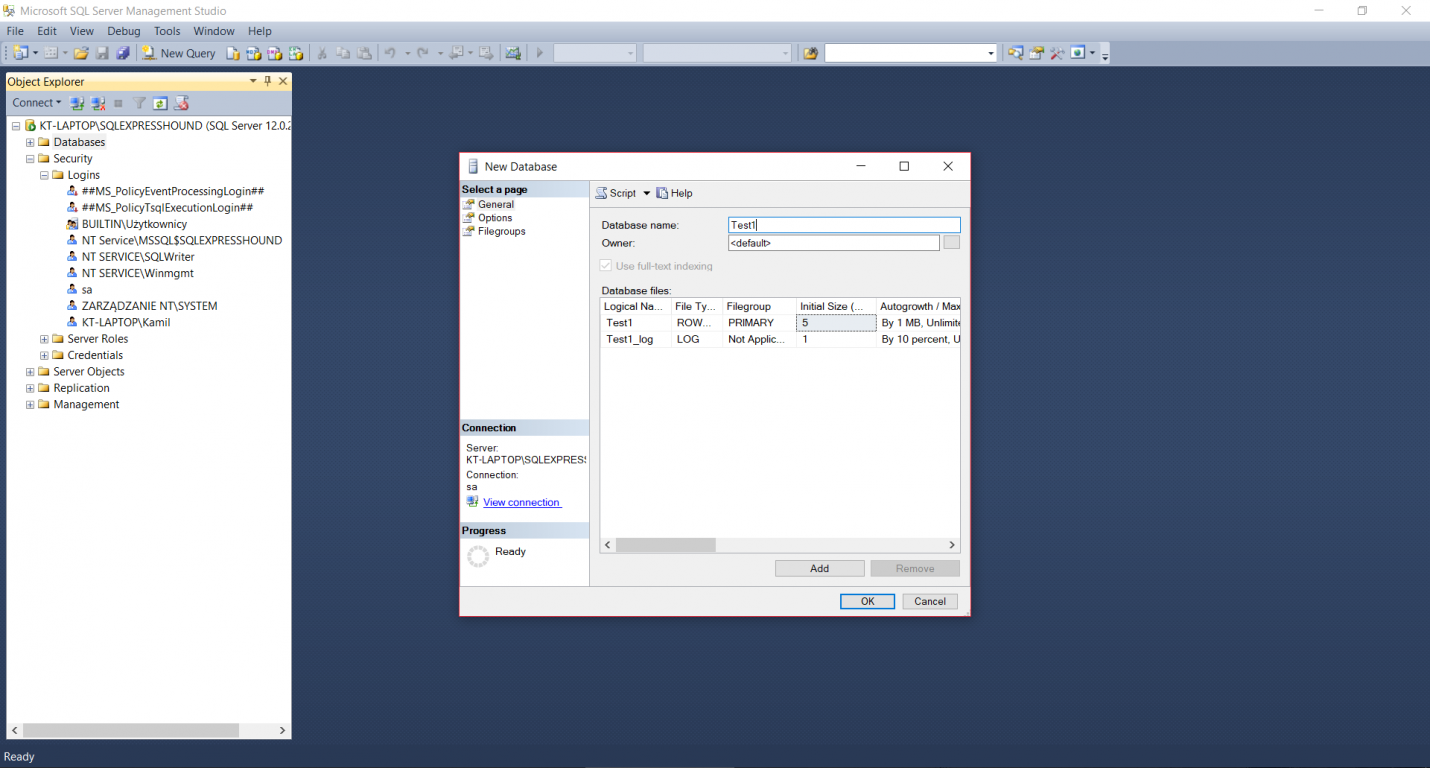Collapse the Security folder
This screenshot has width=1430, height=768.
click(30, 158)
